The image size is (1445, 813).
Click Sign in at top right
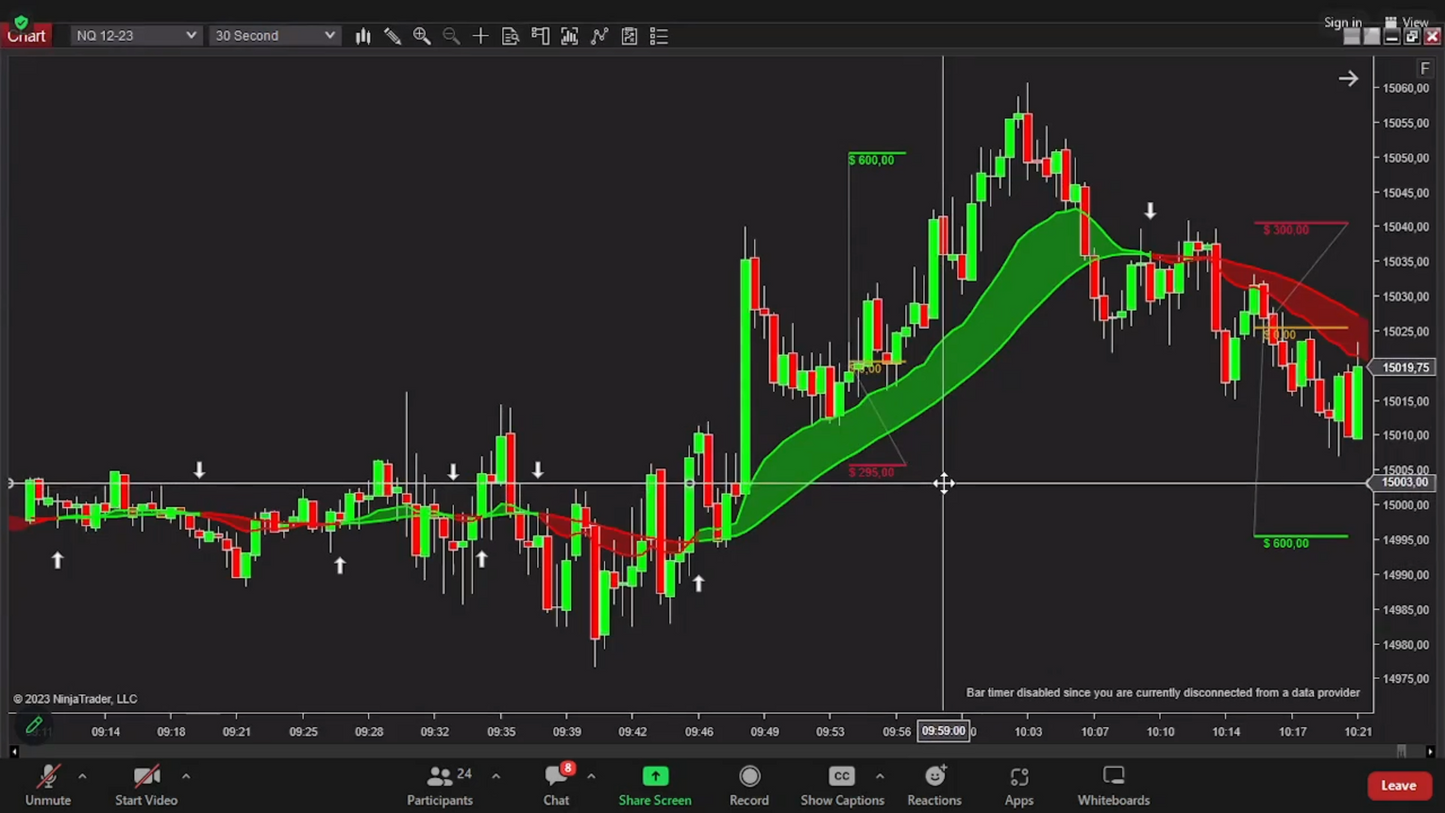(x=1342, y=22)
